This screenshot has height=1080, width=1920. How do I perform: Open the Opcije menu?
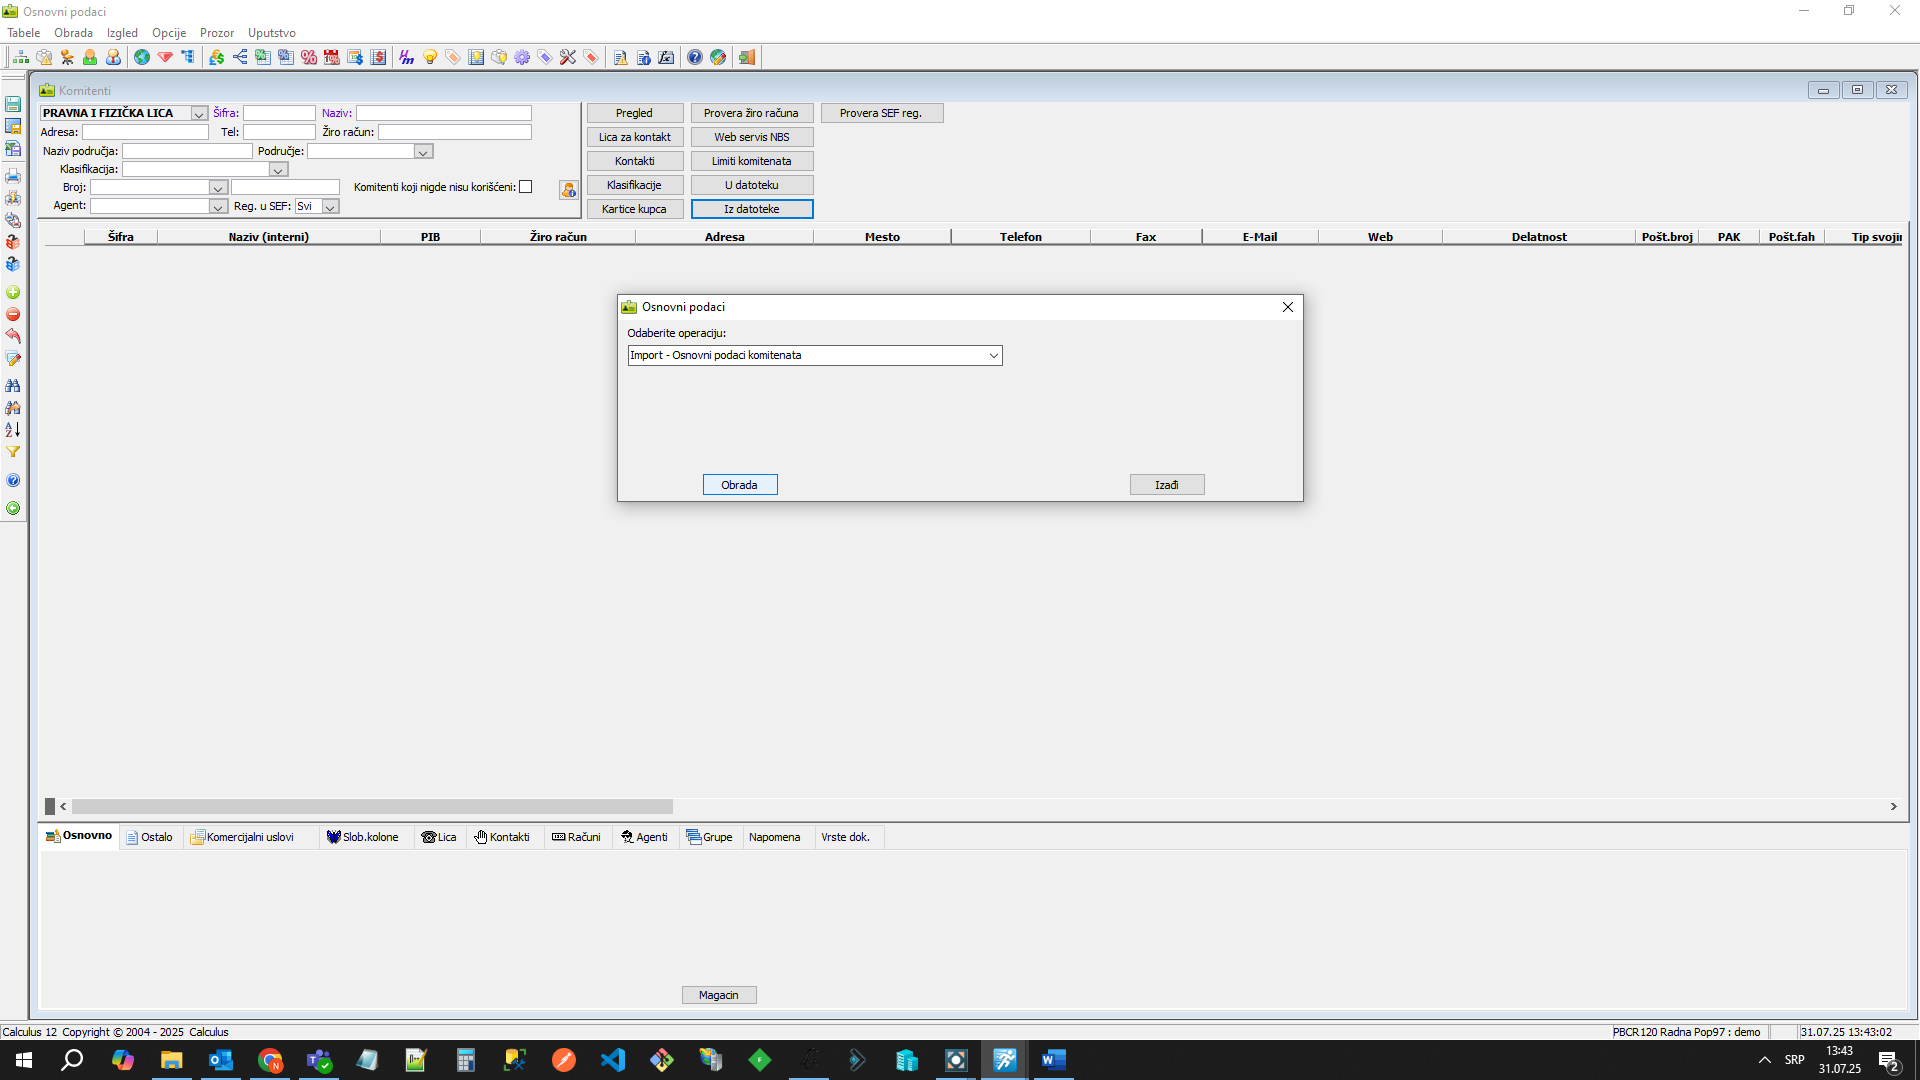point(169,33)
